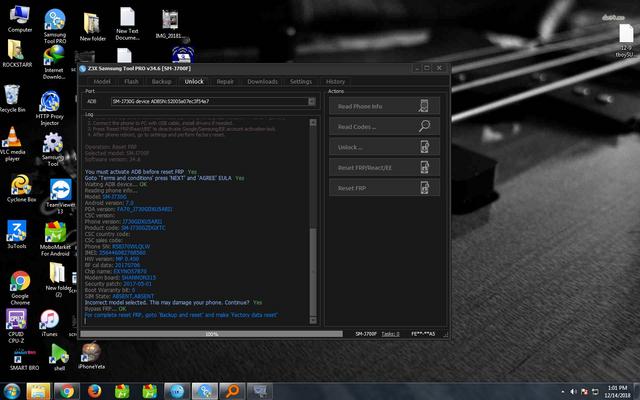Click the volume speaker tray icon
The height and width of the screenshot is (400, 640).
(x=573, y=392)
